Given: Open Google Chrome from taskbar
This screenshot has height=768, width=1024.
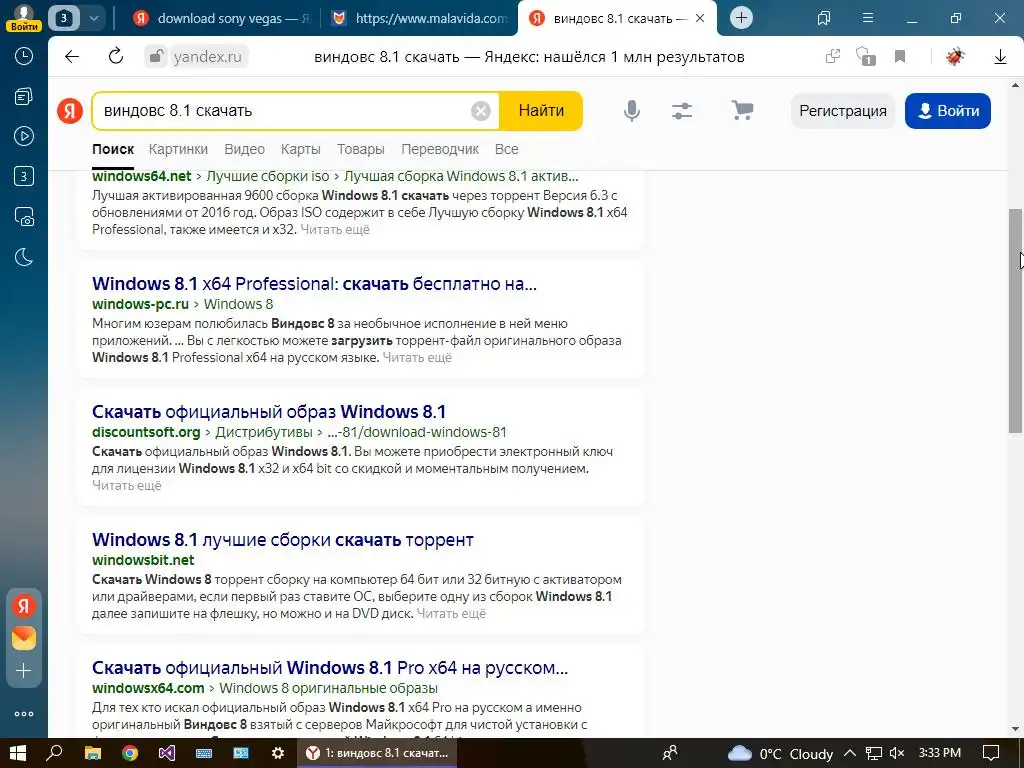Looking at the screenshot, I should [x=130, y=753].
